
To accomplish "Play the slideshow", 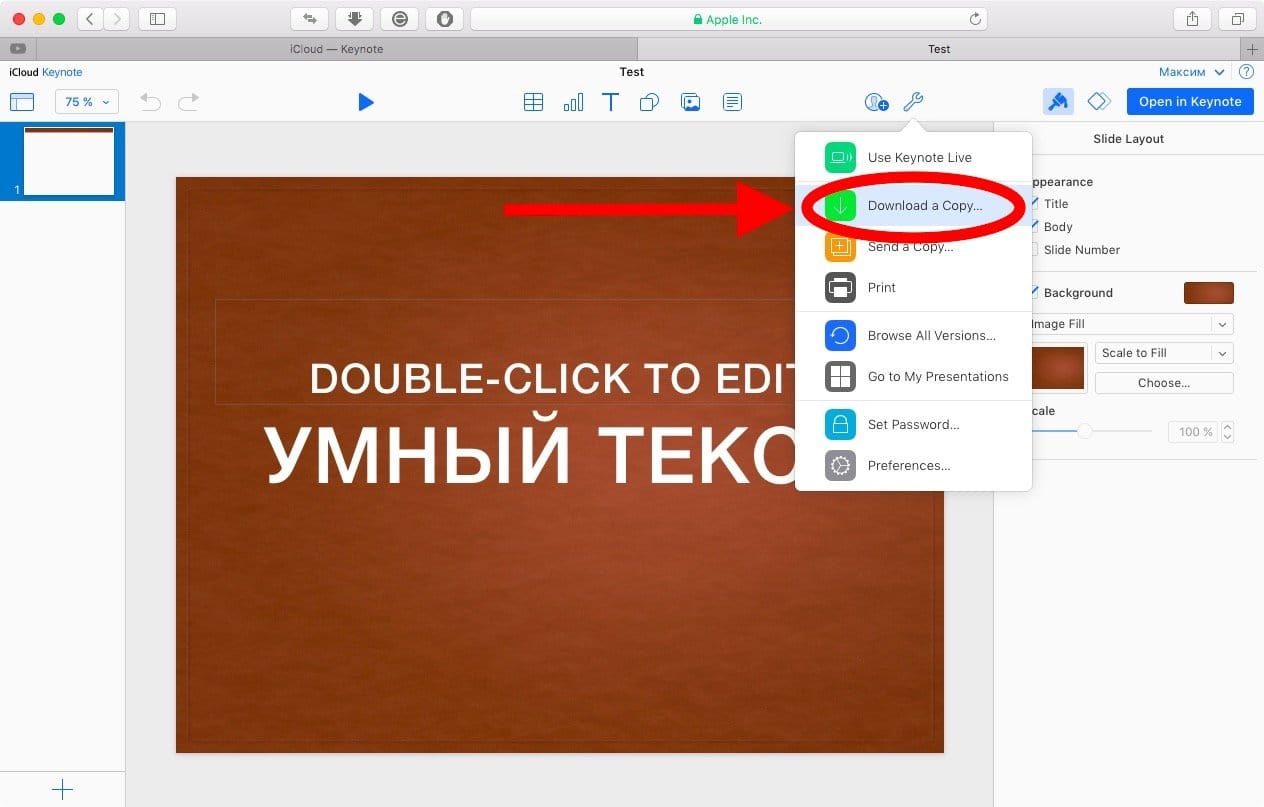I will [x=366, y=102].
